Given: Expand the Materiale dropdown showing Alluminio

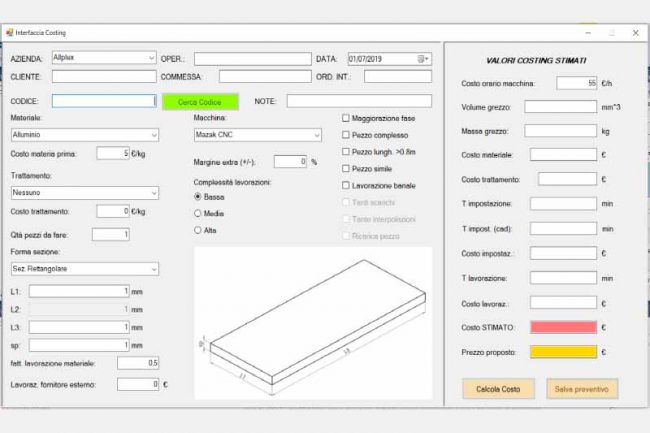Looking at the screenshot, I should 85,135.
